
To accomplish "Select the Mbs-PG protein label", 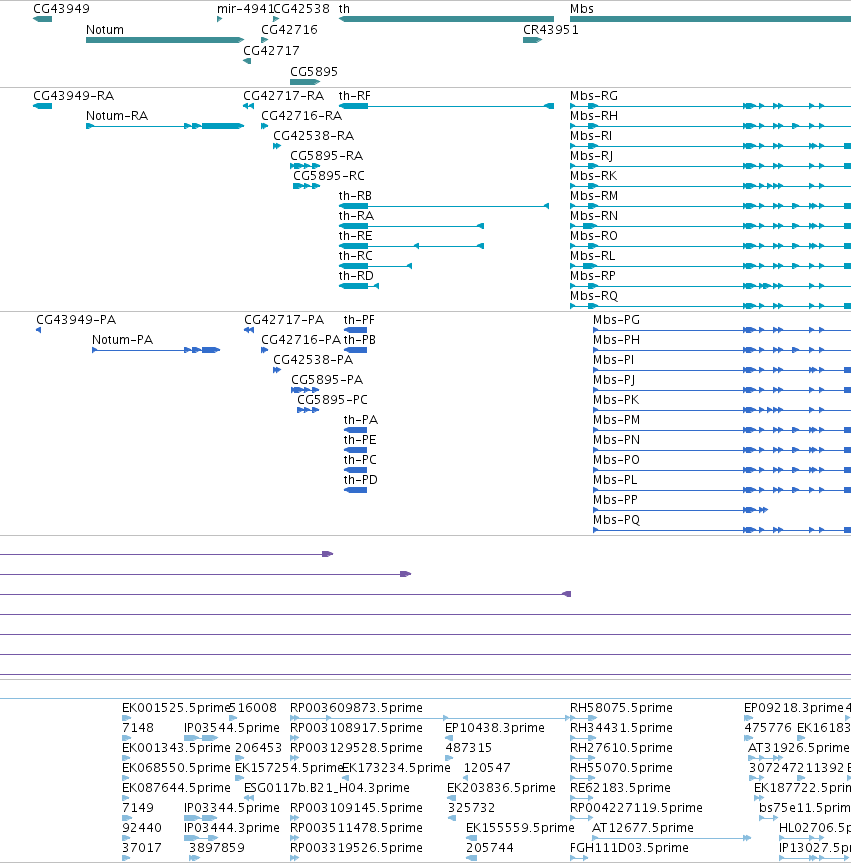I will click(617, 320).
